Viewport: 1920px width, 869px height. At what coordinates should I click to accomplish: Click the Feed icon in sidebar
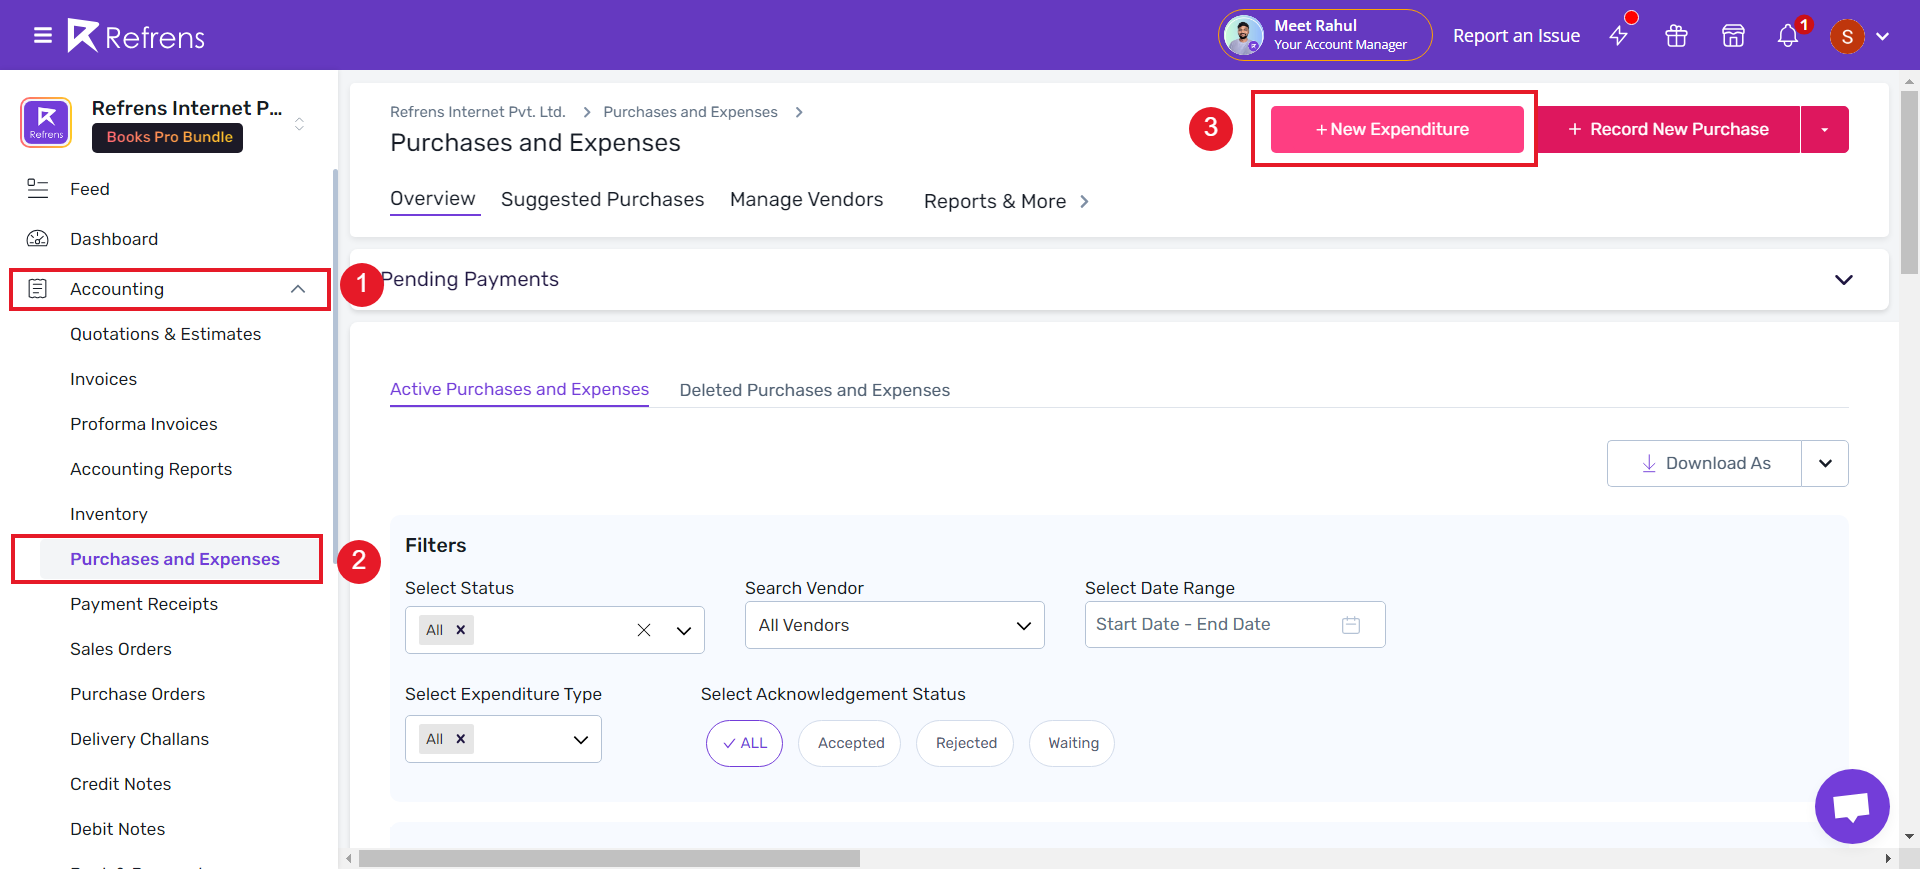click(38, 189)
